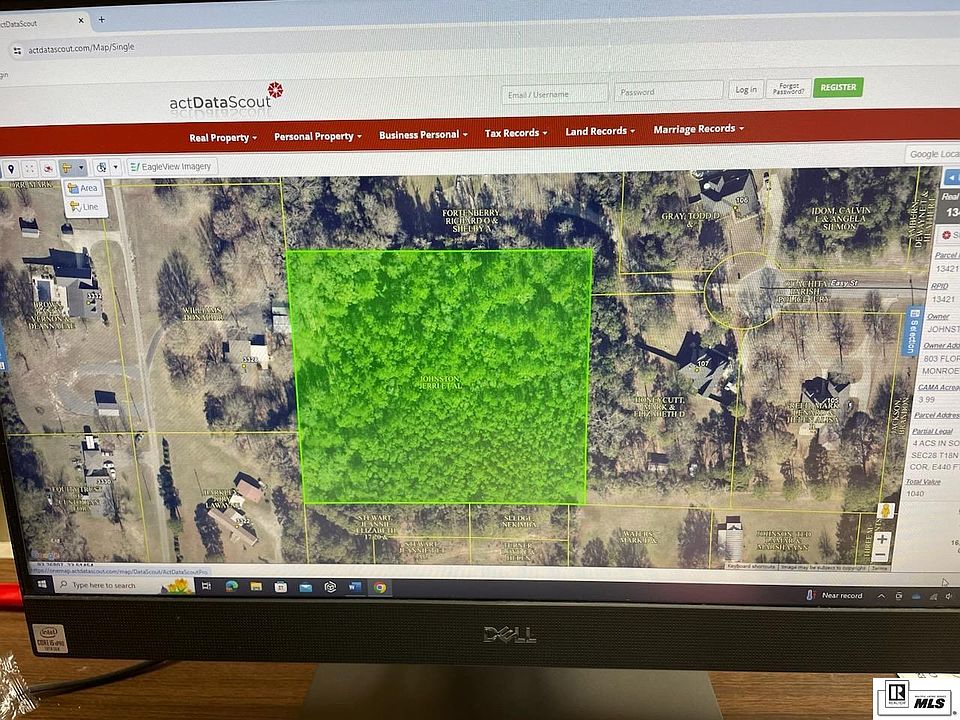The width and height of the screenshot is (960, 720).
Task: Open the measure tool dropdown arrow
Action: (x=81, y=168)
